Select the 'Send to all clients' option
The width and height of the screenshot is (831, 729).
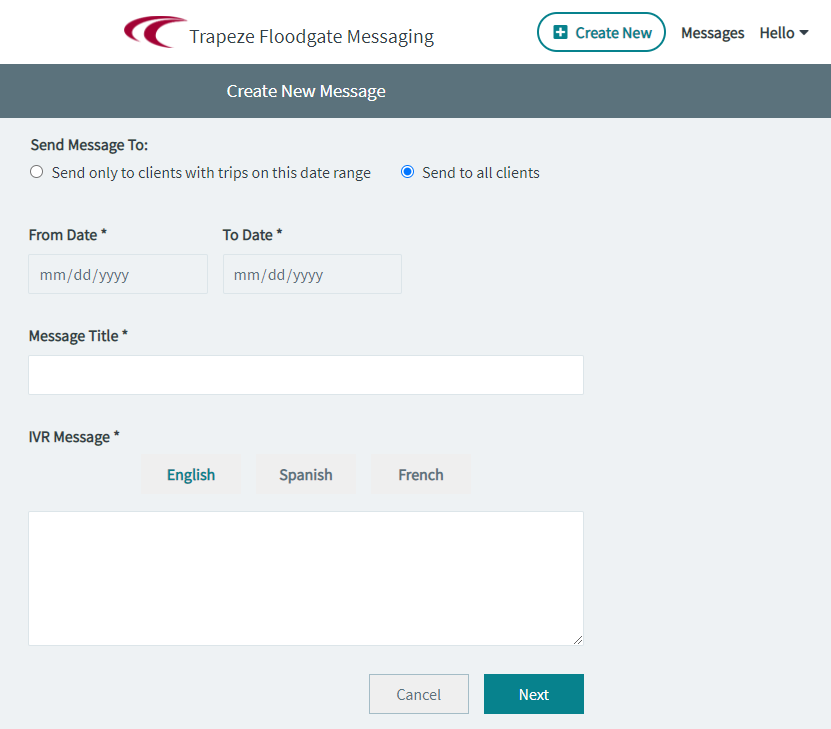(x=407, y=171)
